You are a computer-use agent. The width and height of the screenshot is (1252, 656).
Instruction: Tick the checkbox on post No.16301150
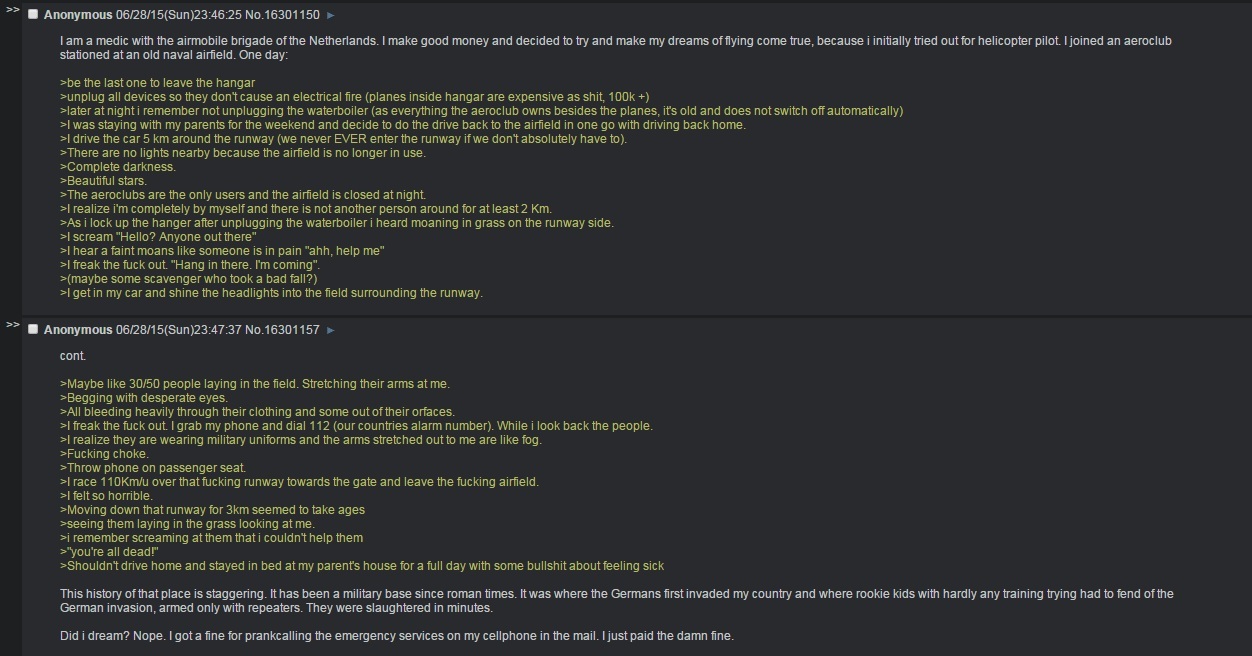click(33, 15)
